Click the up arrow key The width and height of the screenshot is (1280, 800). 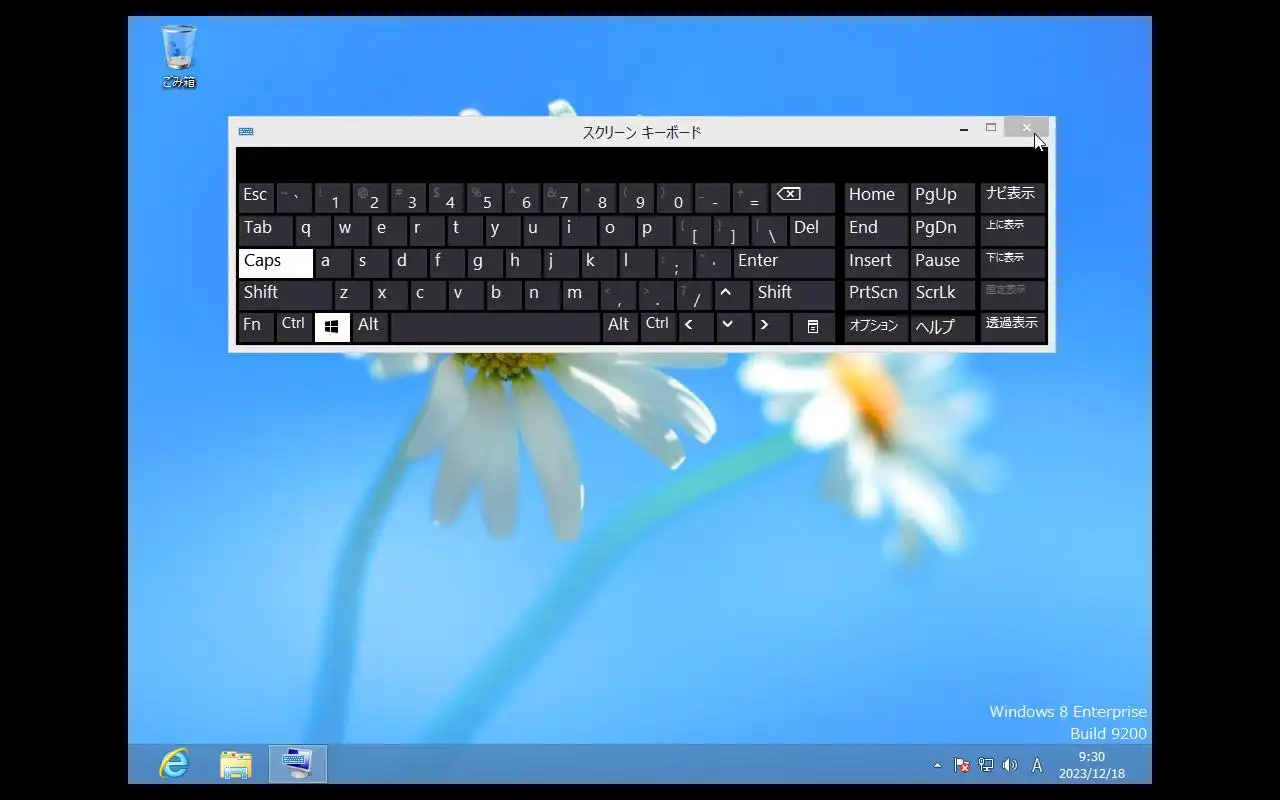pyautogui.click(x=732, y=294)
